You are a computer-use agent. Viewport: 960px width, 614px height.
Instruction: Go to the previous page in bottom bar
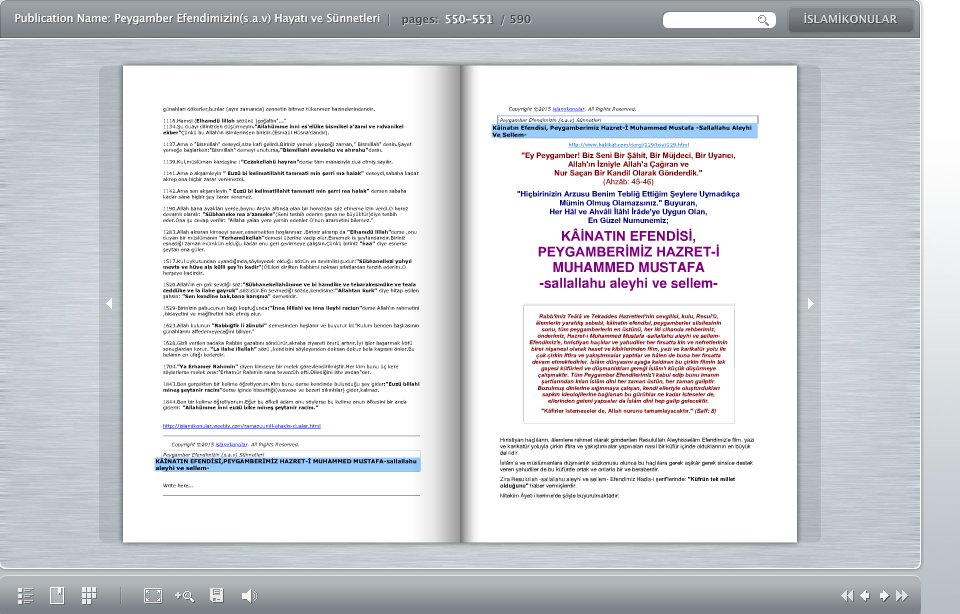[865, 595]
